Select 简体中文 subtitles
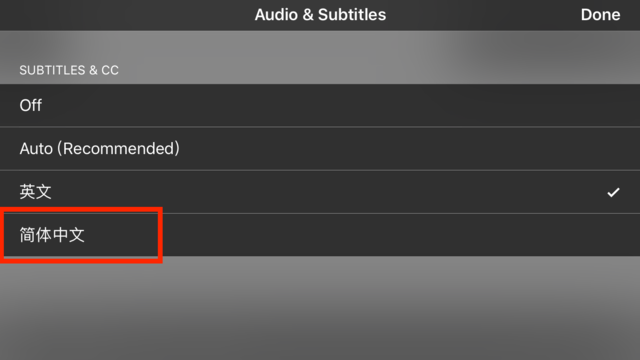The height and width of the screenshot is (360, 640). coord(320,235)
